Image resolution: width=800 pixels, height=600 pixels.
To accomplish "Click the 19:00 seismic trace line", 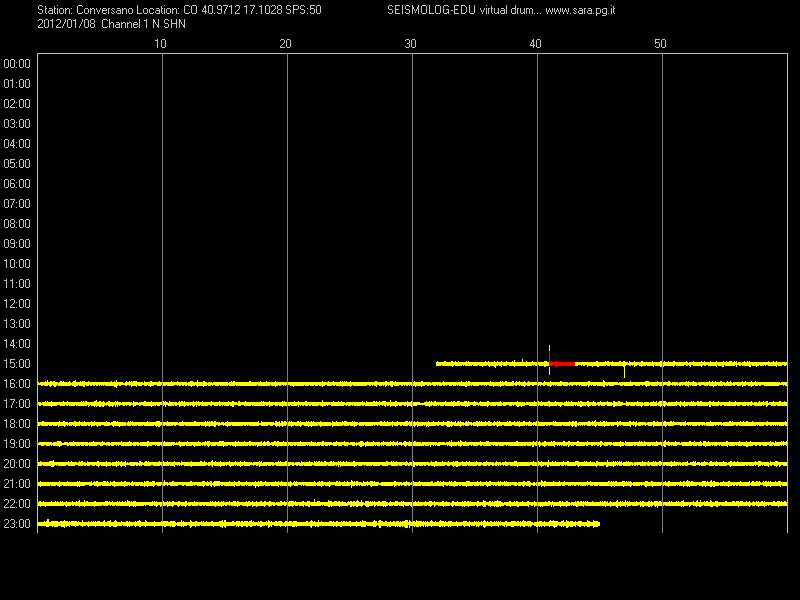I will 412,444.
